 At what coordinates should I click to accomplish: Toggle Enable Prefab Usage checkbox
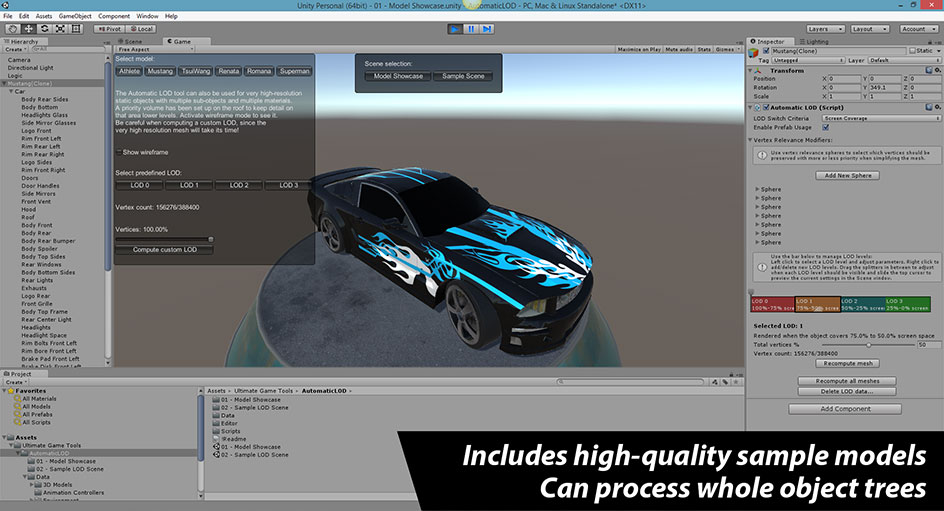point(826,127)
